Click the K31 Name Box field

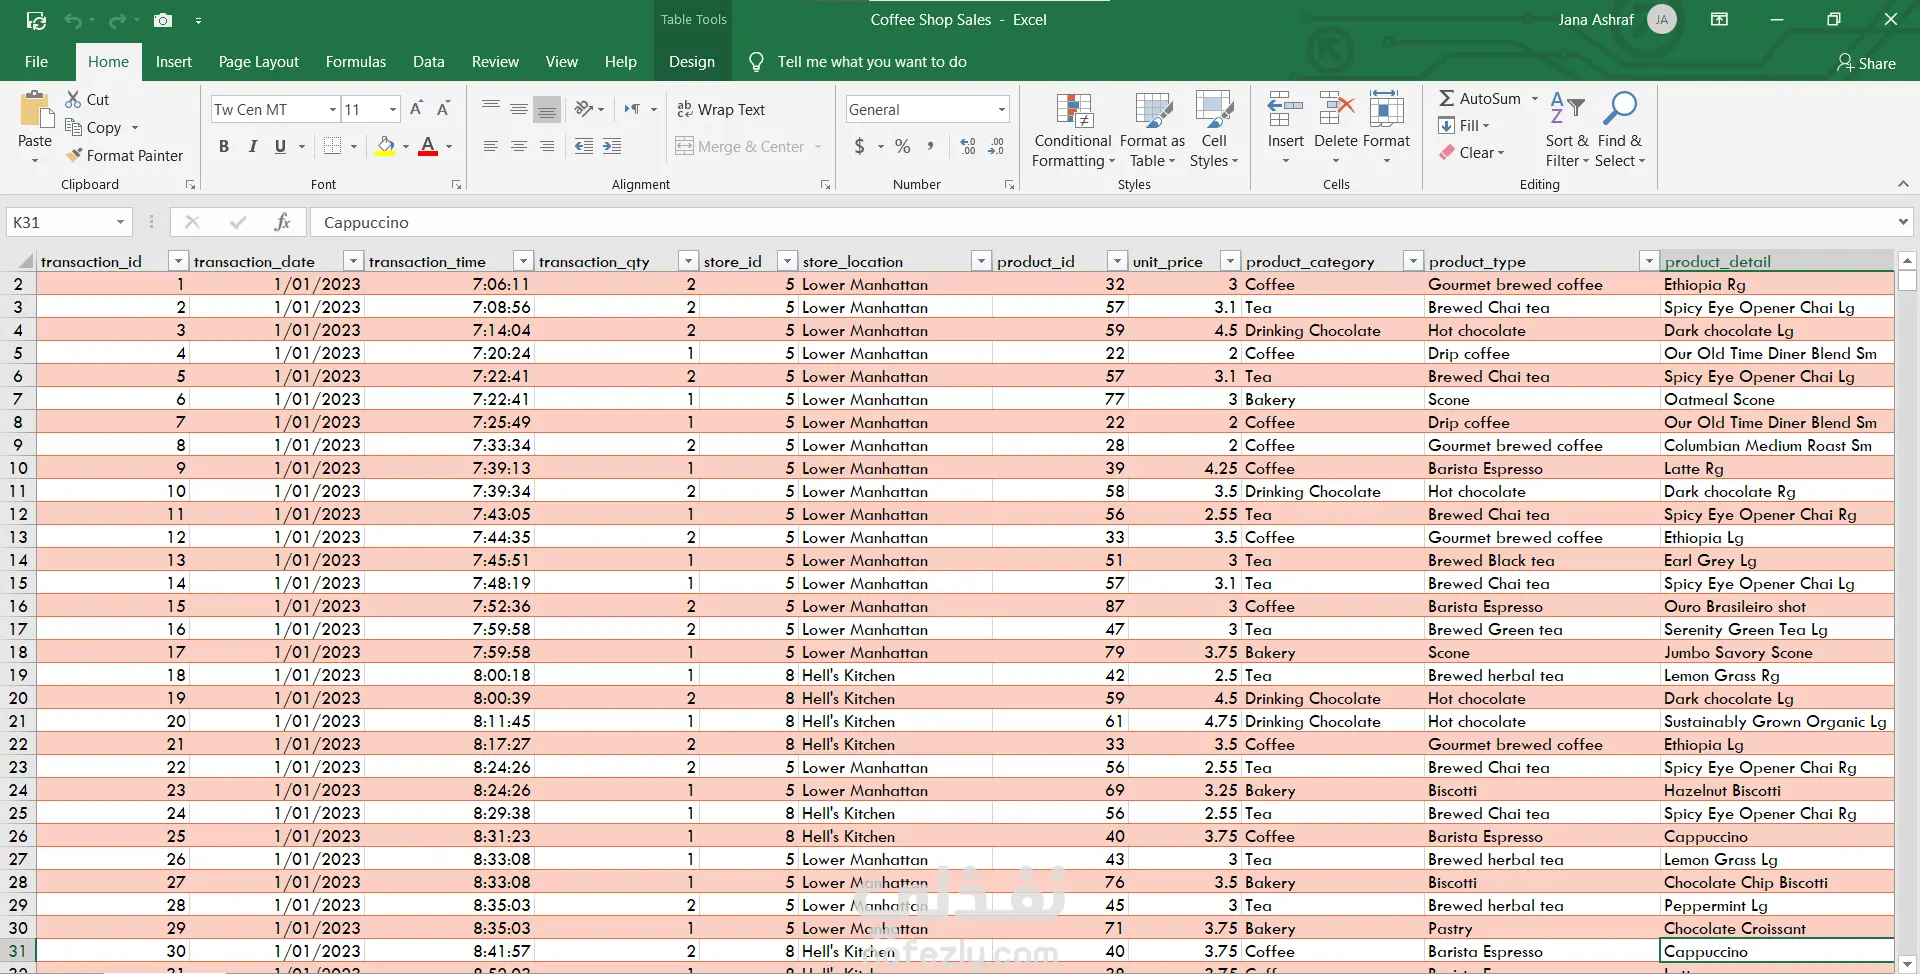60,222
